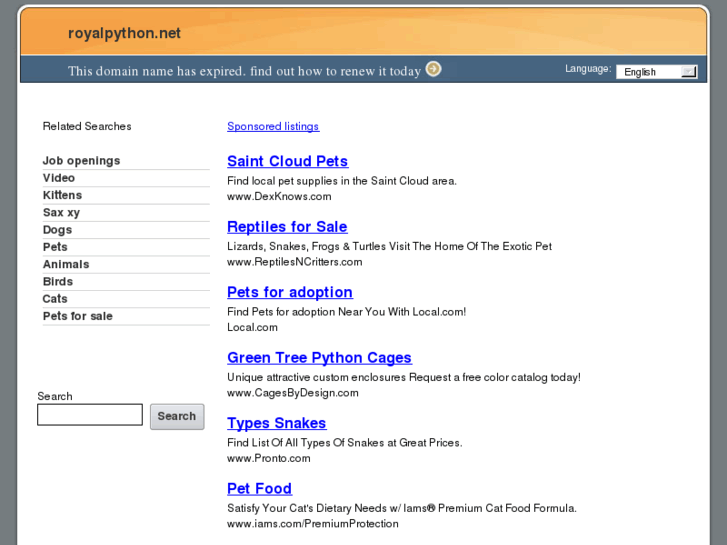Click the www.Pronto.com URL text
Screen dimensions: 727x545
pyautogui.click(x=268, y=458)
